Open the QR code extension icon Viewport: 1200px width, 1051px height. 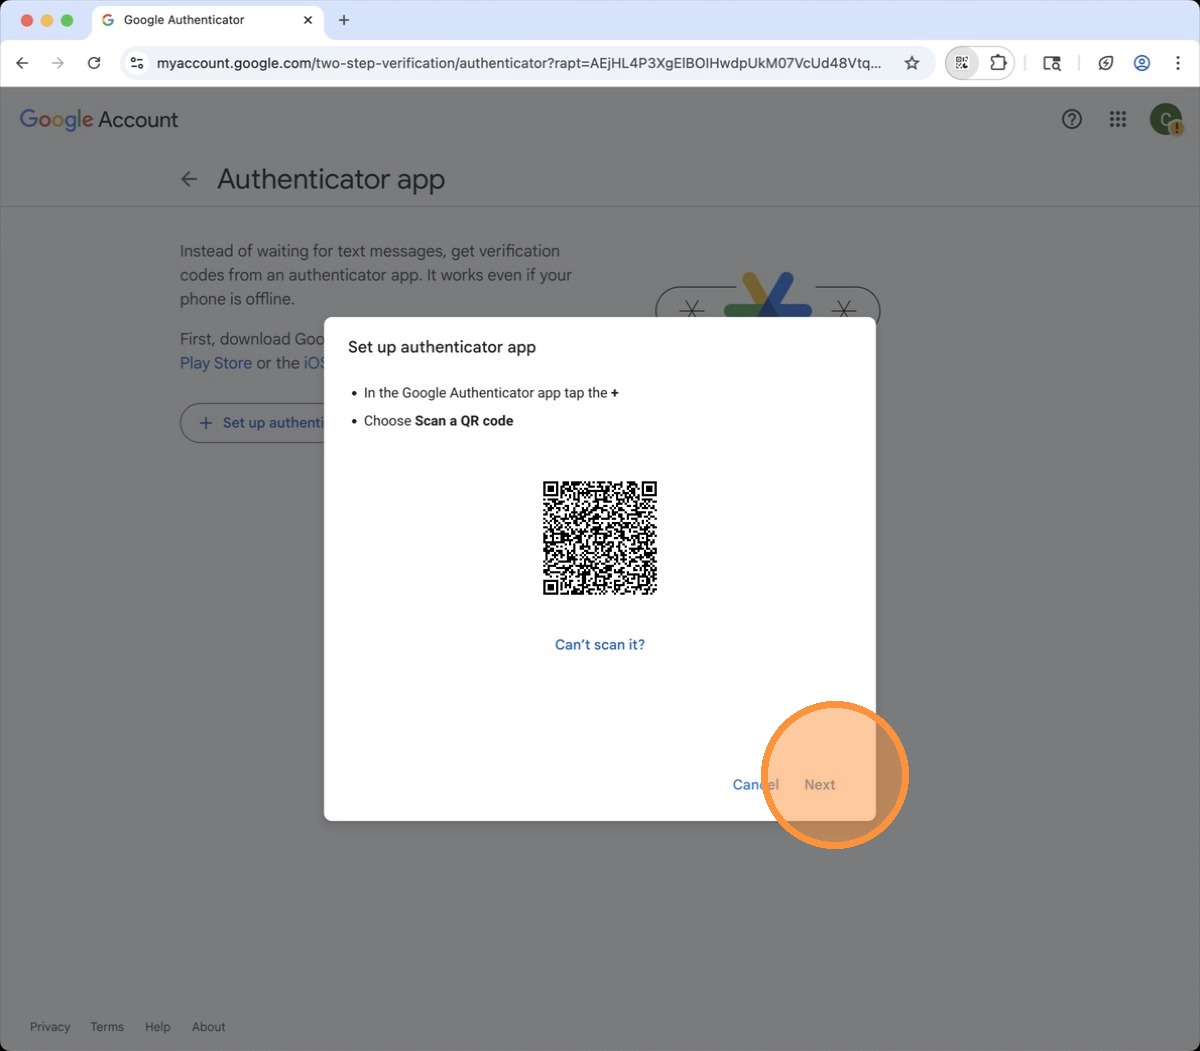[x=962, y=63]
